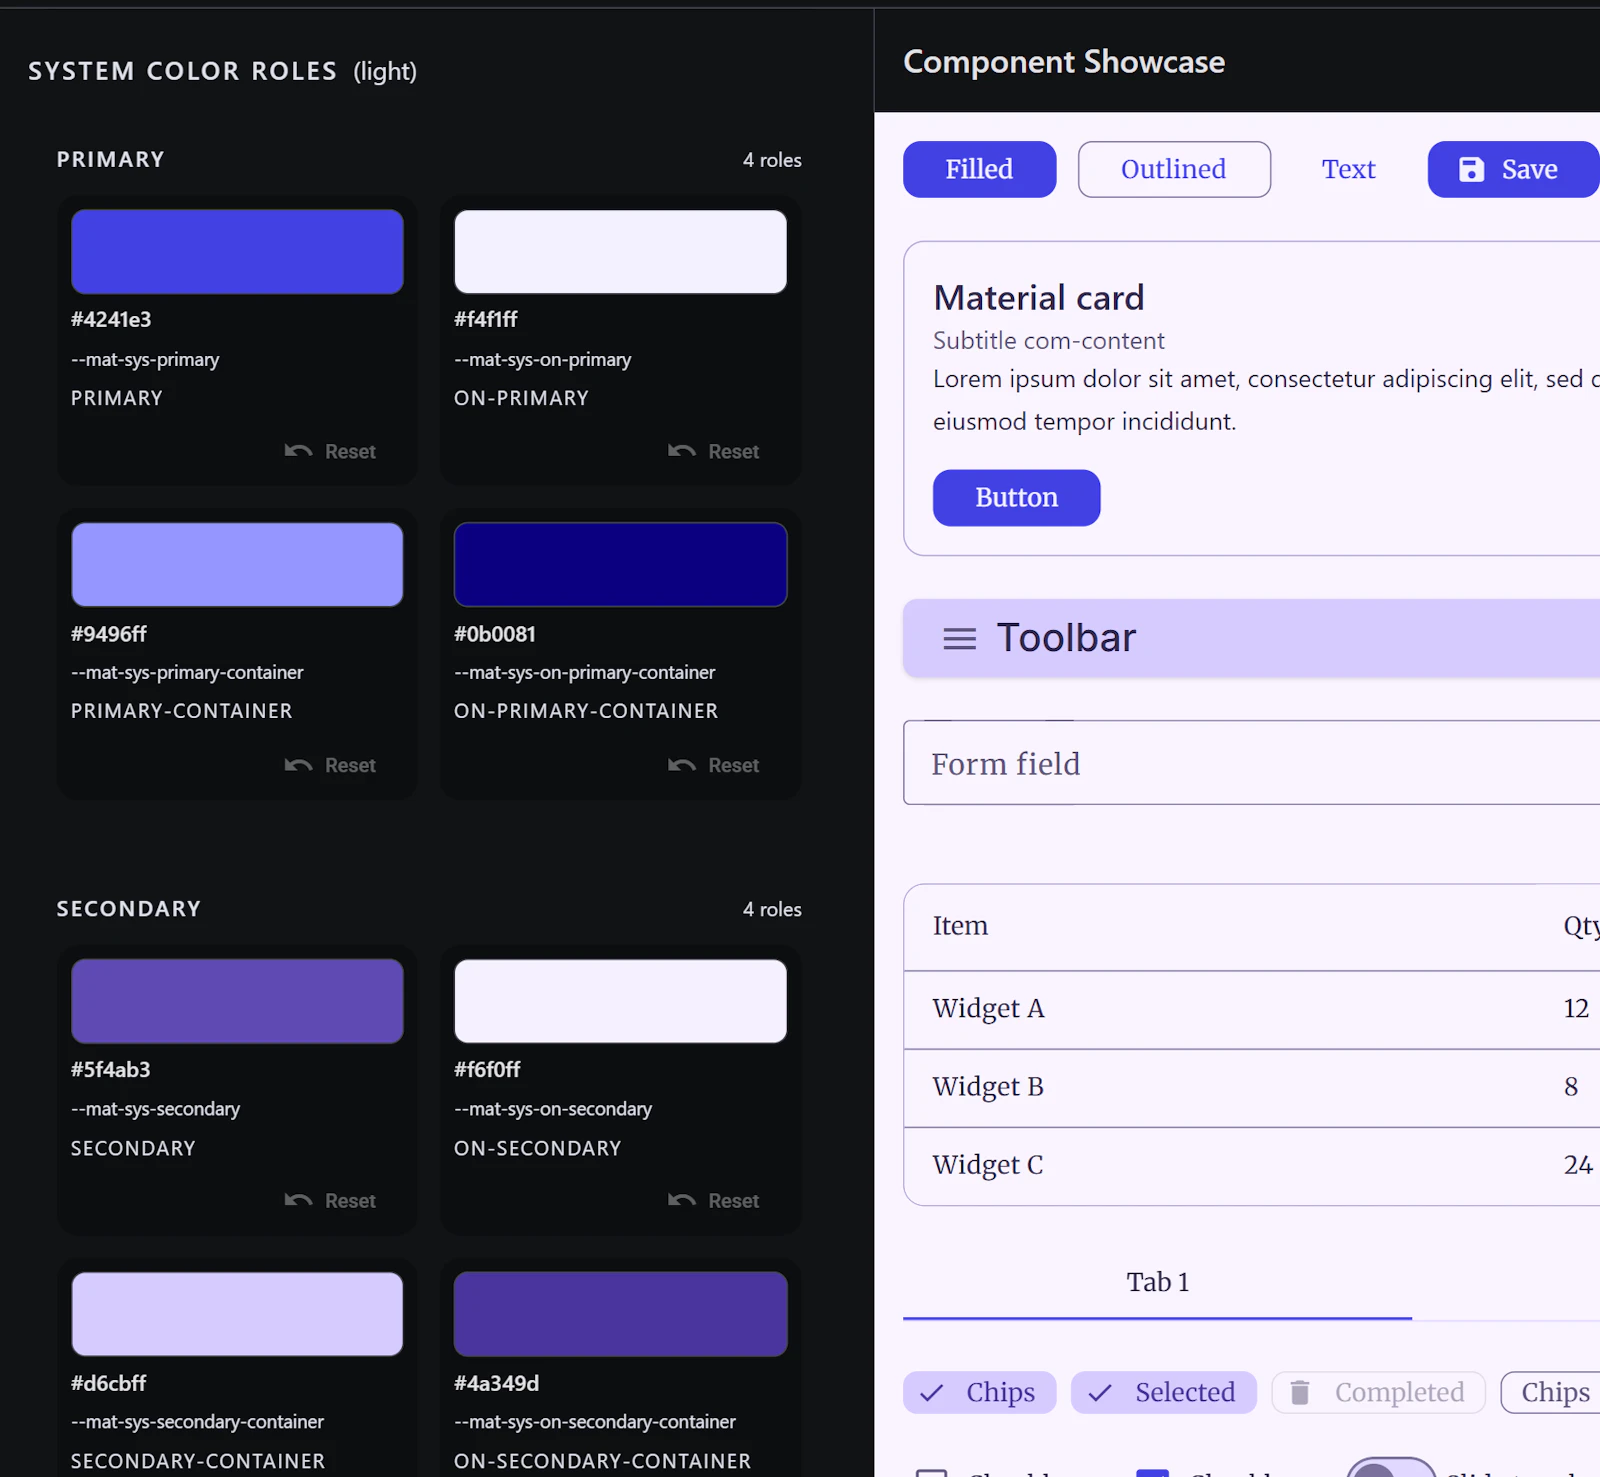Click the Button inside Material card
This screenshot has height=1477, width=1600.
click(1016, 497)
